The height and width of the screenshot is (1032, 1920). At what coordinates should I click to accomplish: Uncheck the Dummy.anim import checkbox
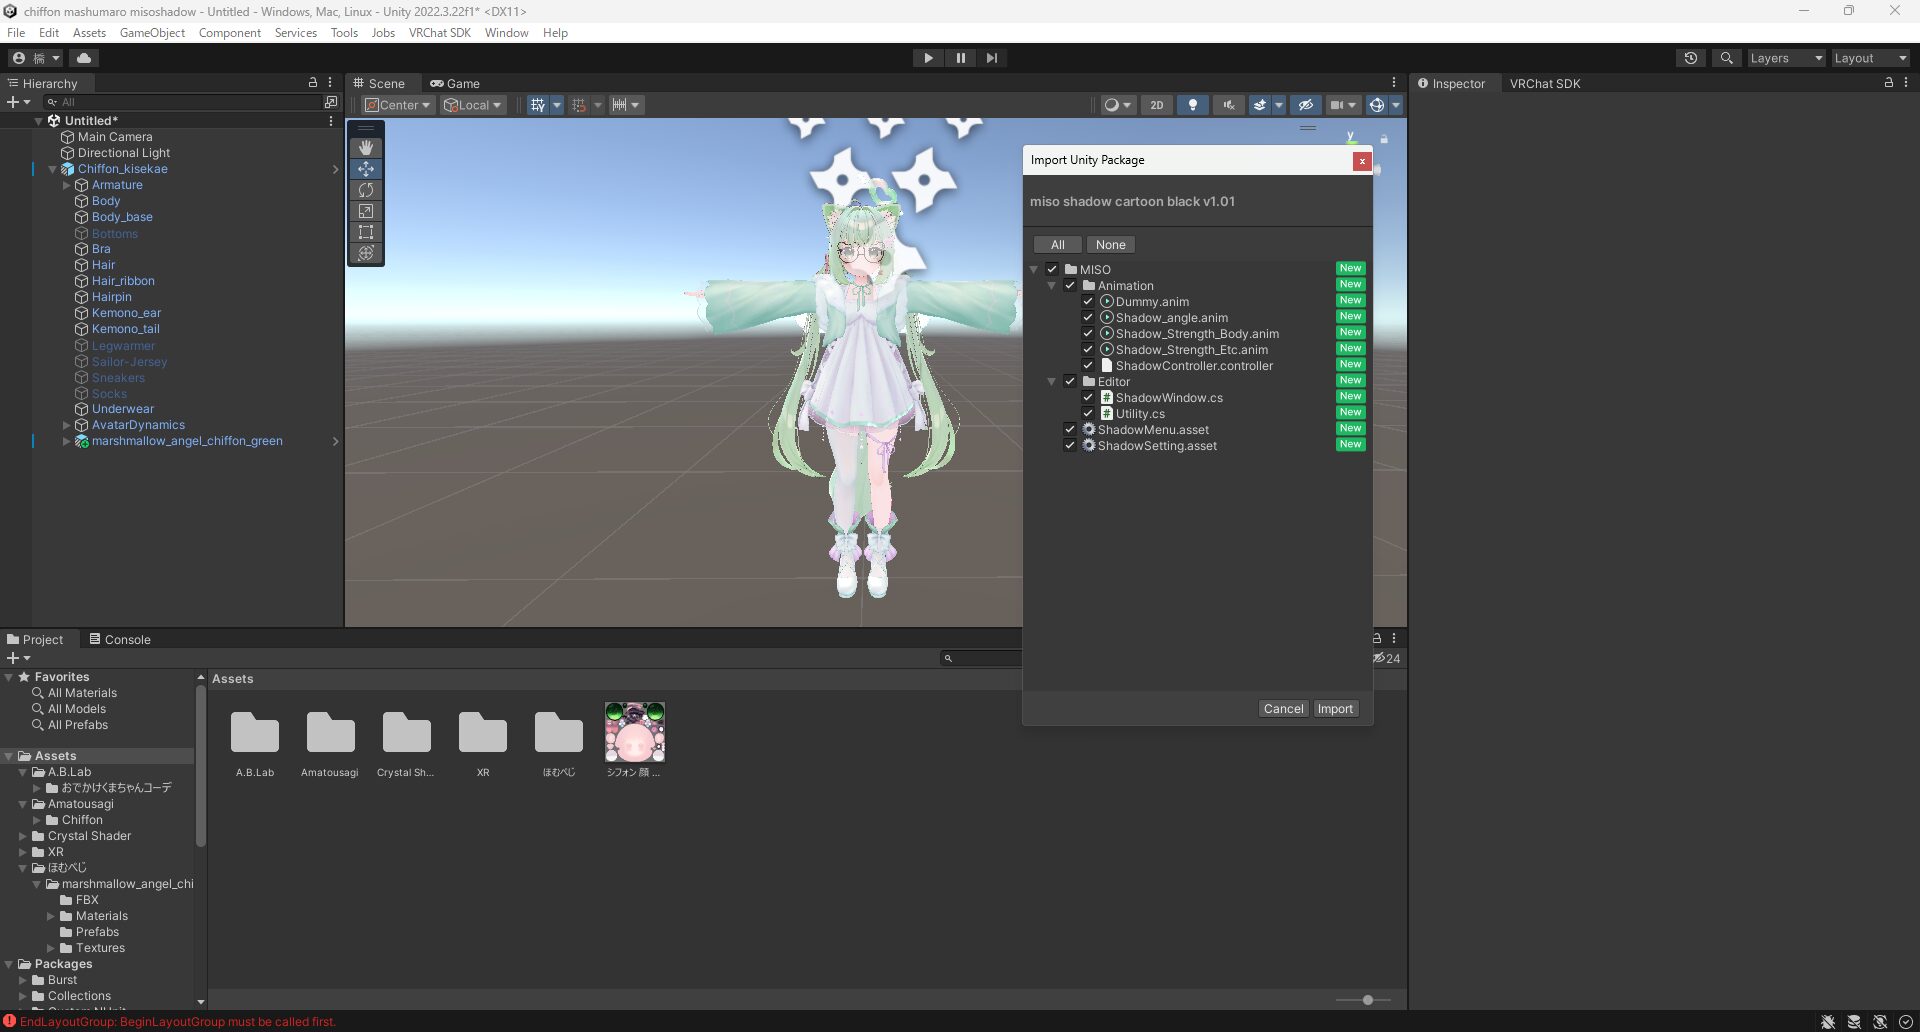1088,301
